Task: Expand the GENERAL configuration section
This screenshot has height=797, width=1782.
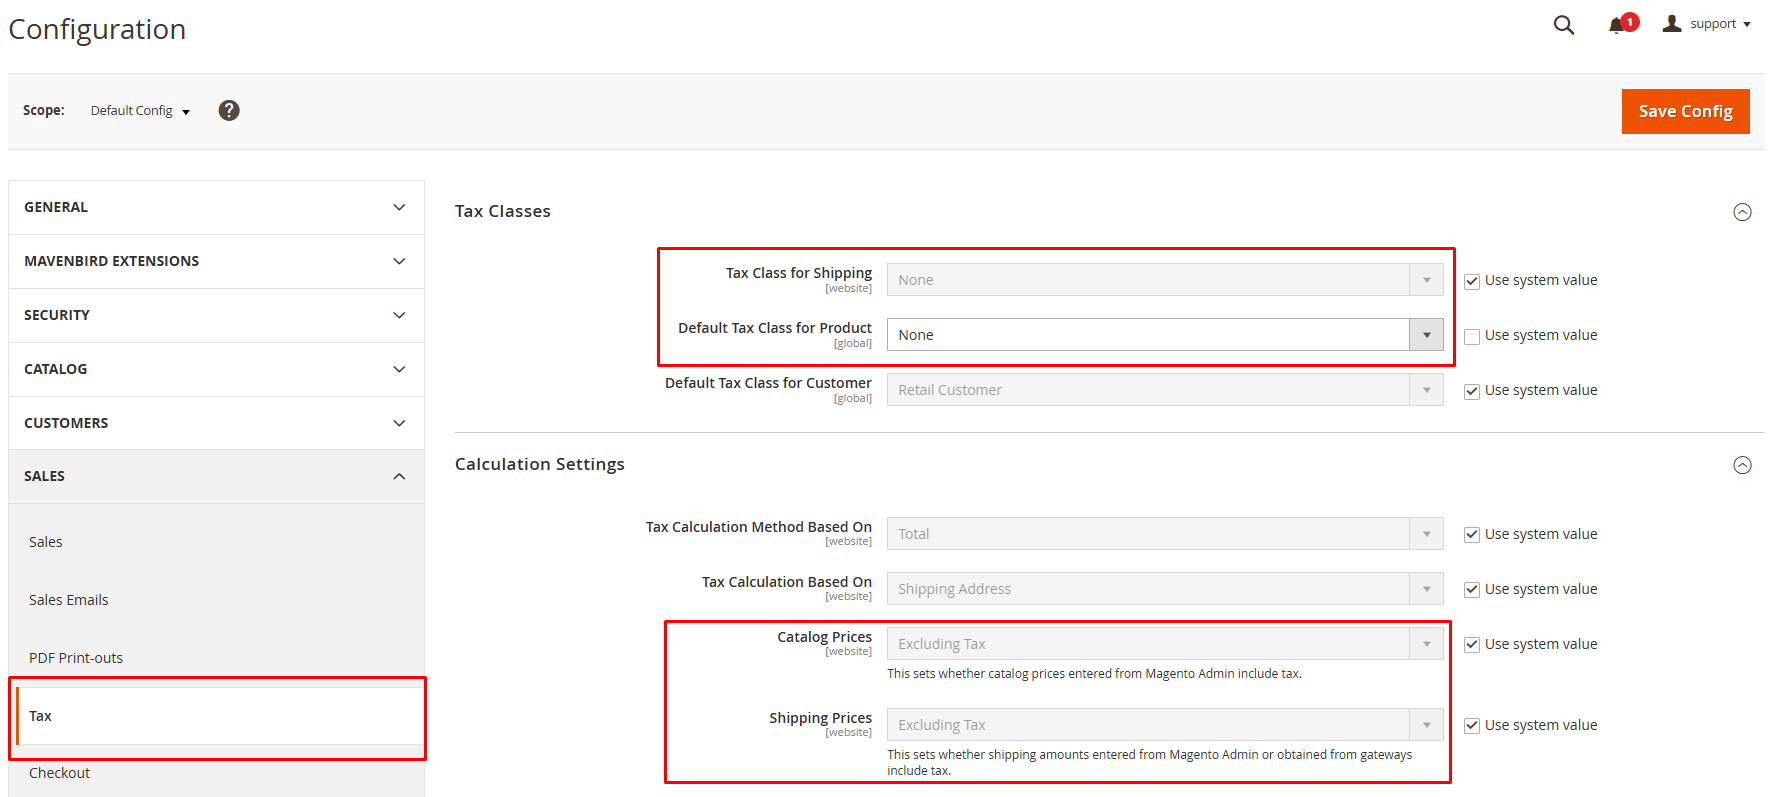Action: point(216,207)
